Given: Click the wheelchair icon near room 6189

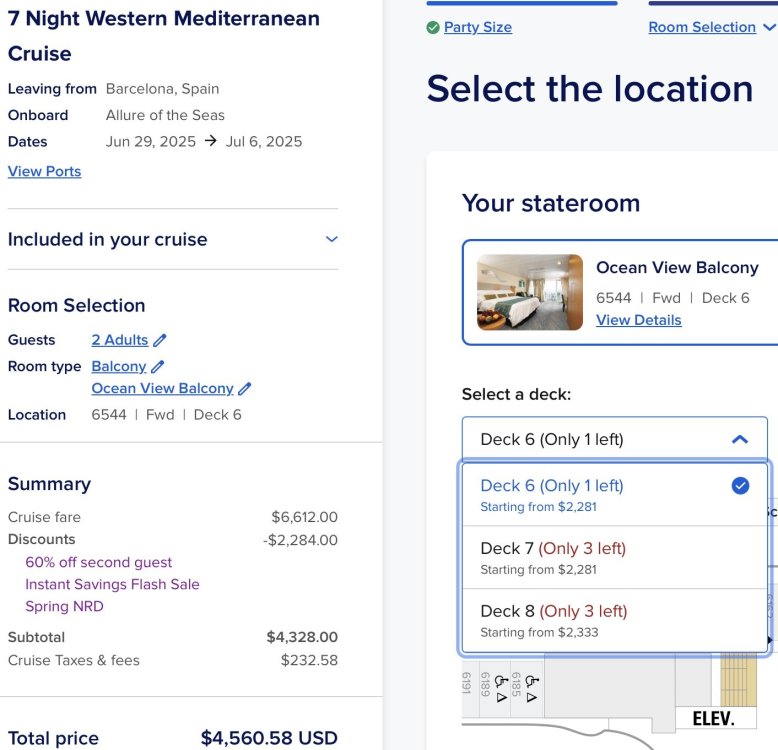Looking at the screenshot, I should (x=501, y=682).
